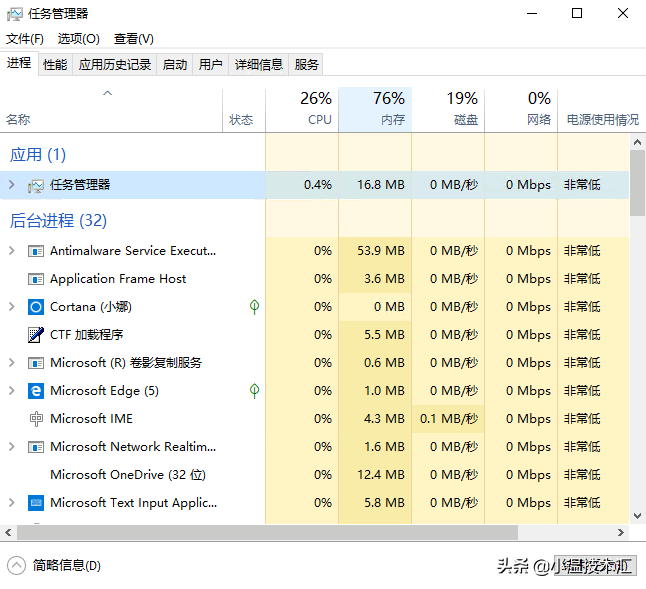Click the Task Manager title bar icon
Viewport: 646px width, 589px height.
(x=15, y=14)
